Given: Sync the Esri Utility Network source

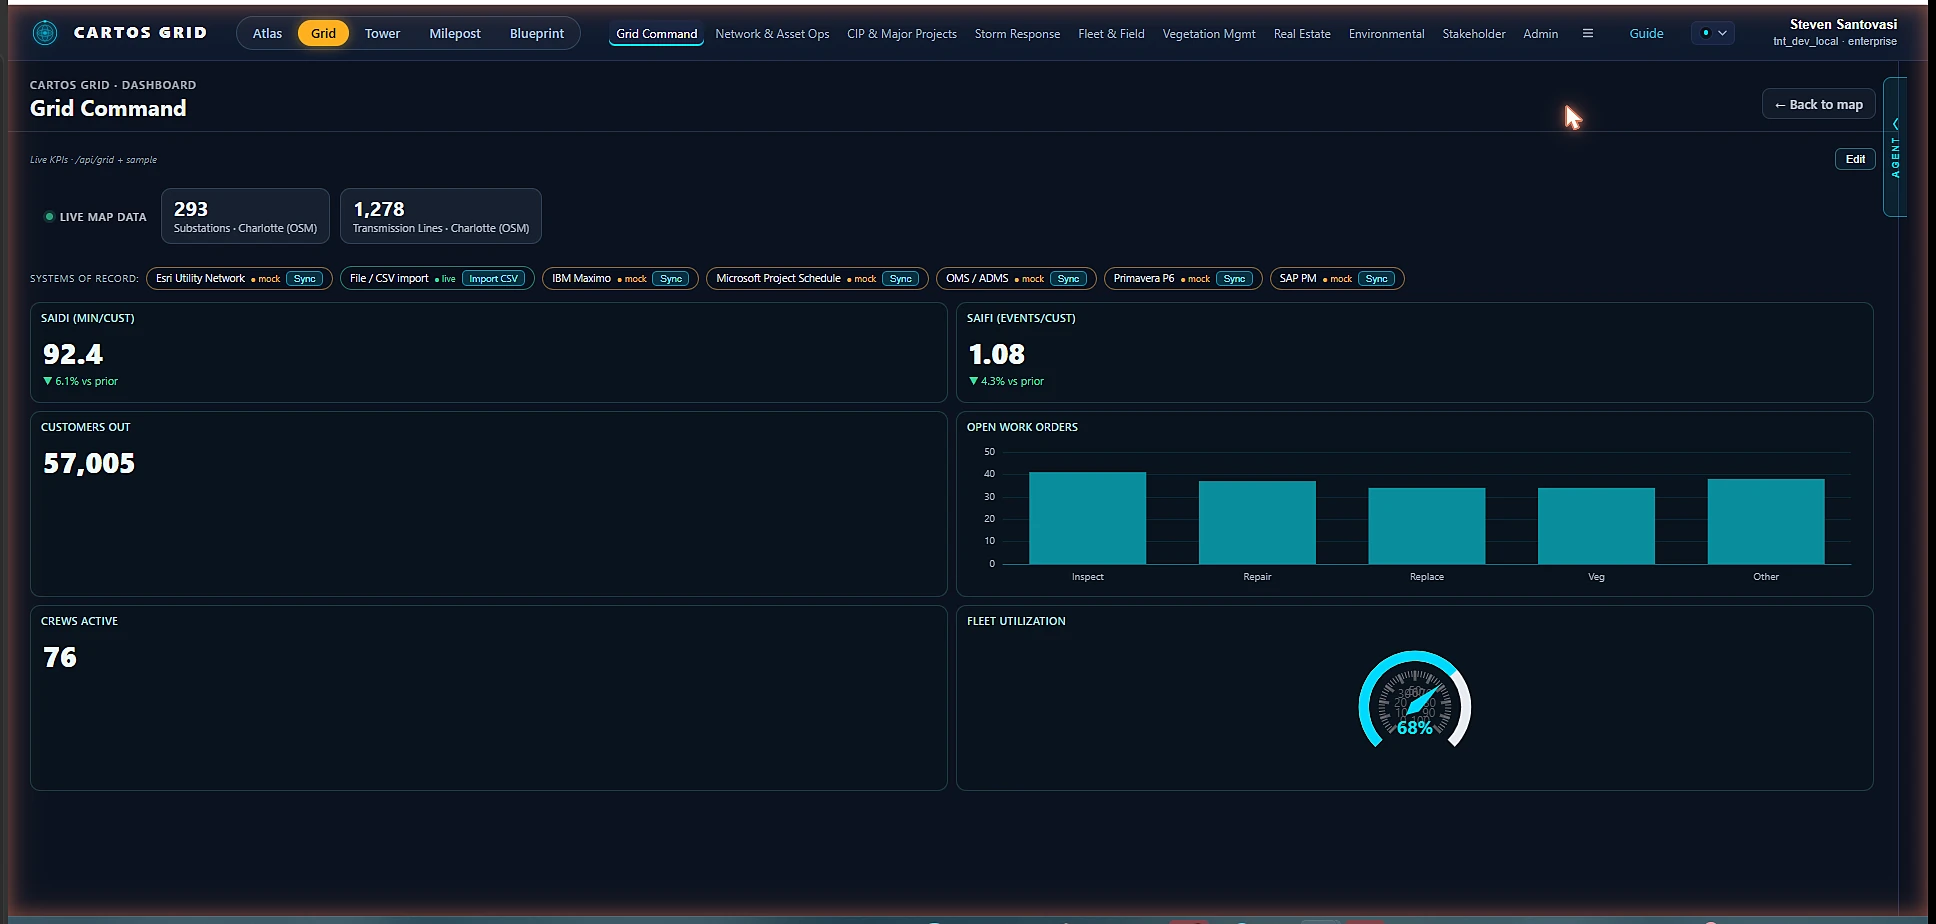Looking at the screenshot, I should pyautogui.click(x=305, y=279).
